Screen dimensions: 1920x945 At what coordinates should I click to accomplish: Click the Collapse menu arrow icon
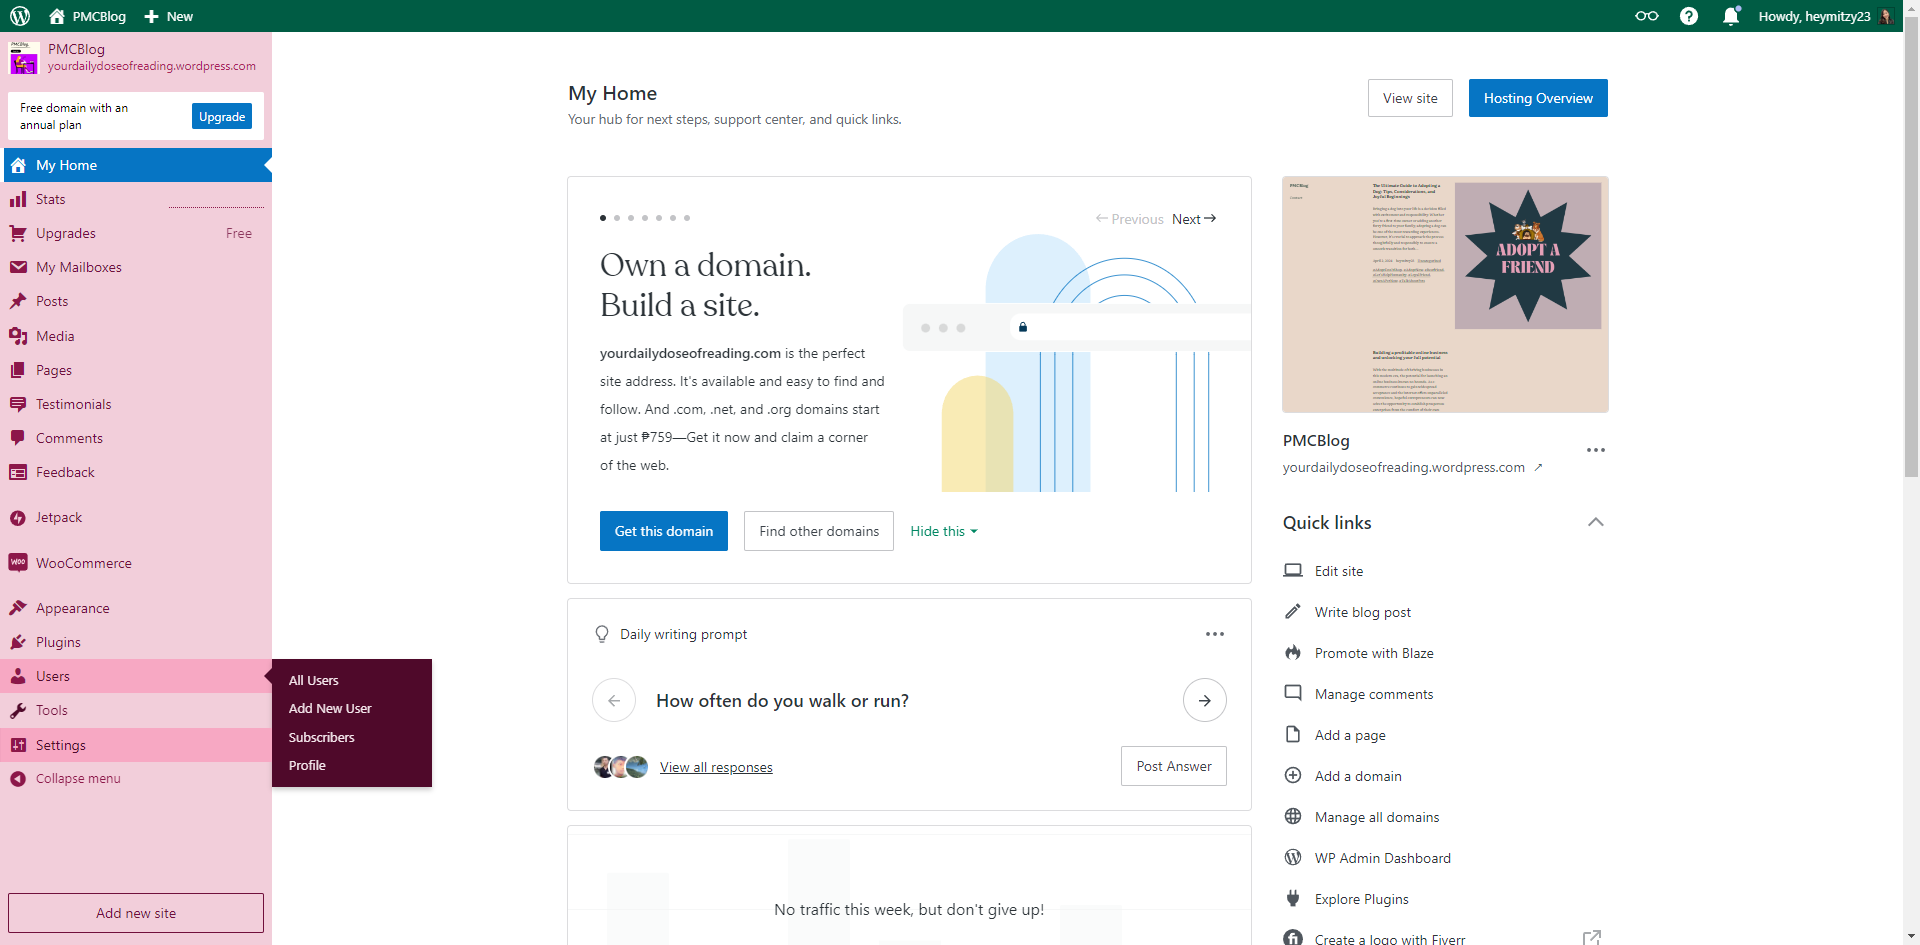(18, 778)
